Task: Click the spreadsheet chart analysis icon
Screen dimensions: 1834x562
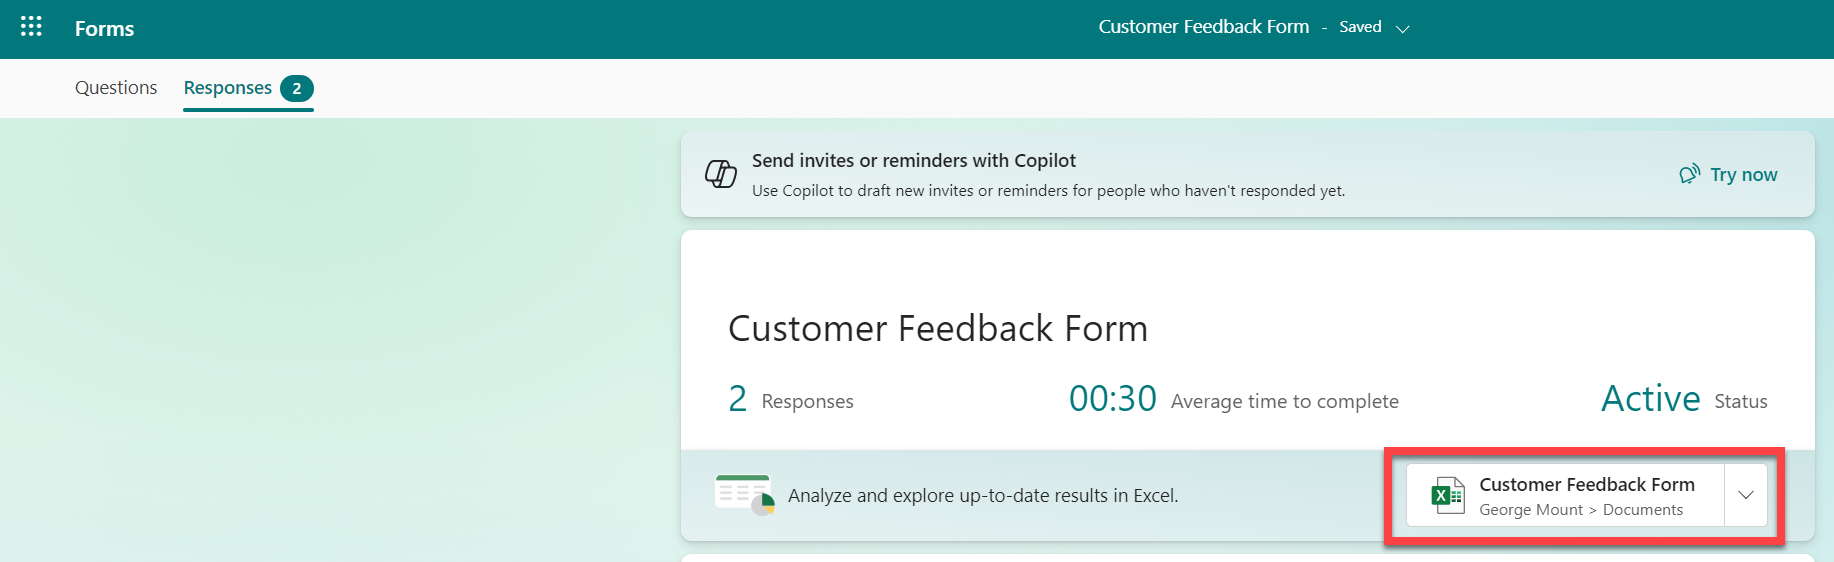Action: point(744,495)
